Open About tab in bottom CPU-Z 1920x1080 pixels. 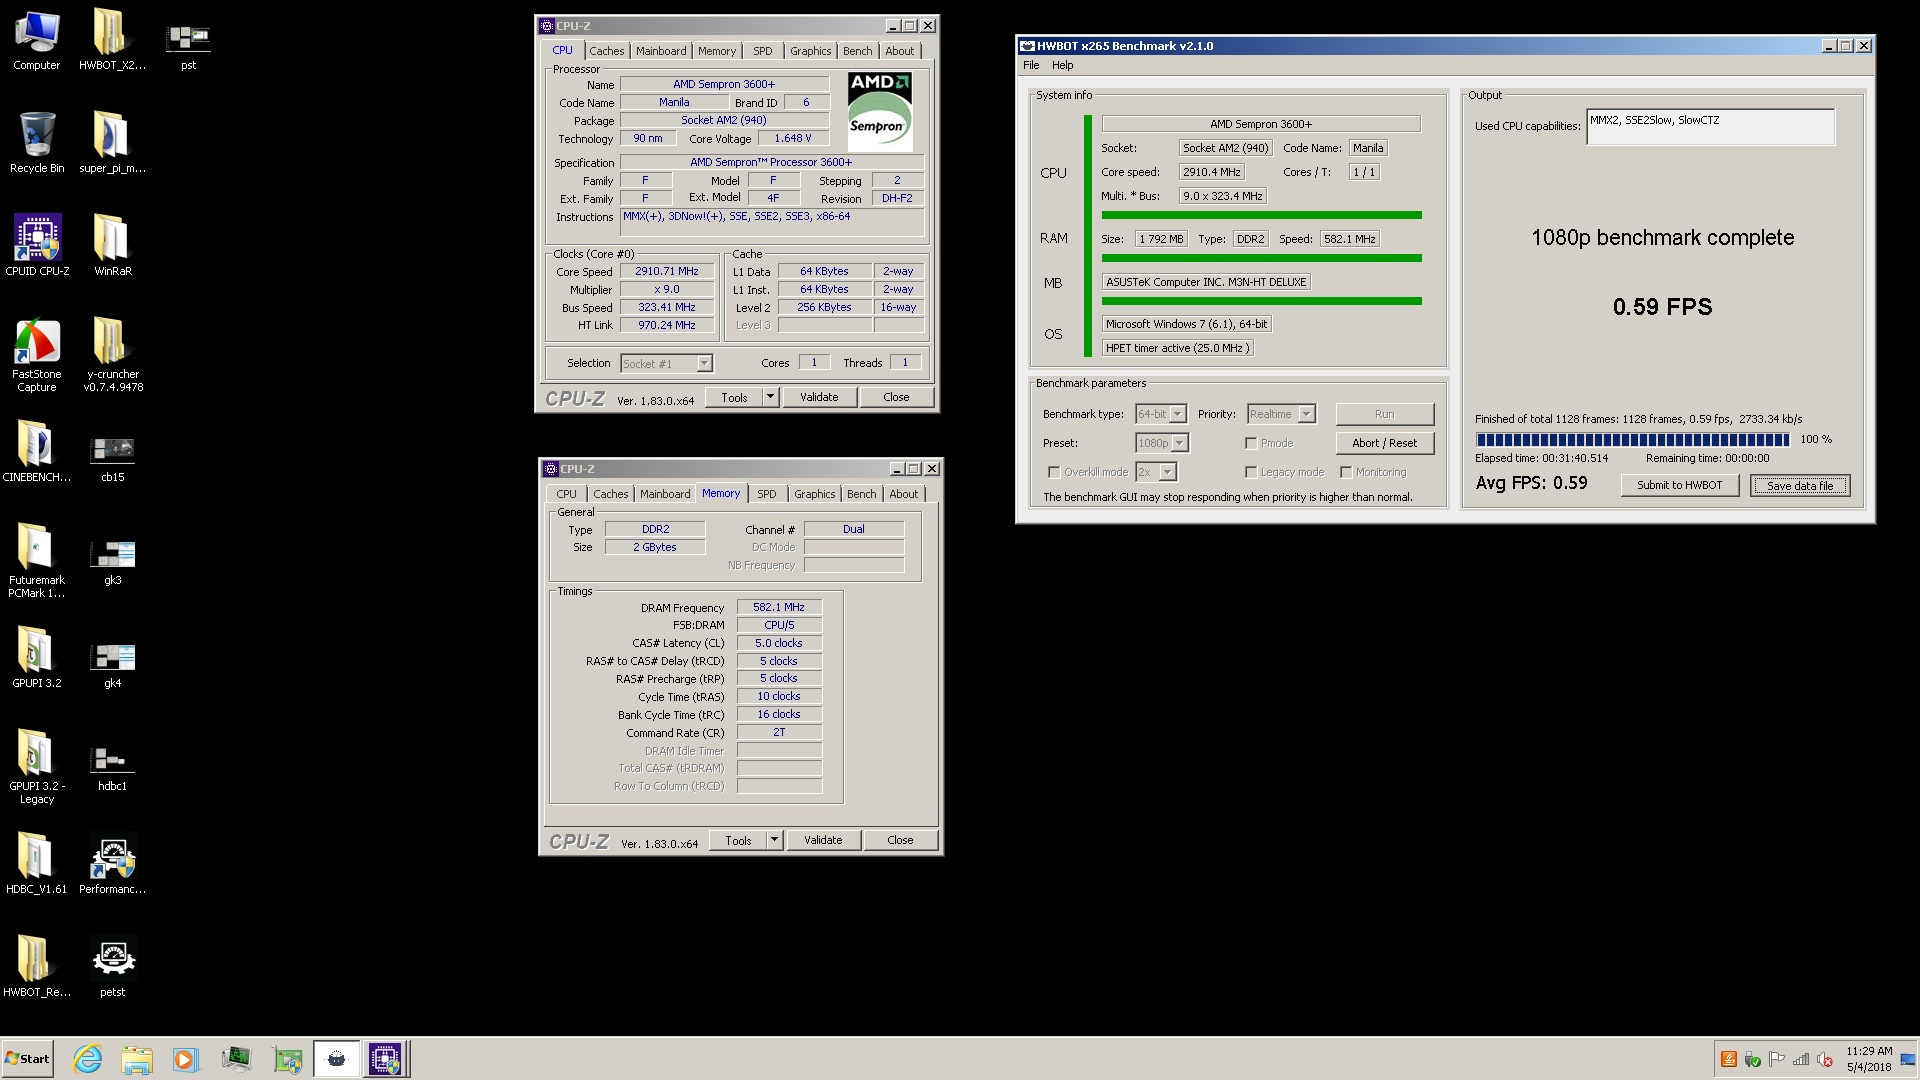pyautogui.click(x=903, y=494)
